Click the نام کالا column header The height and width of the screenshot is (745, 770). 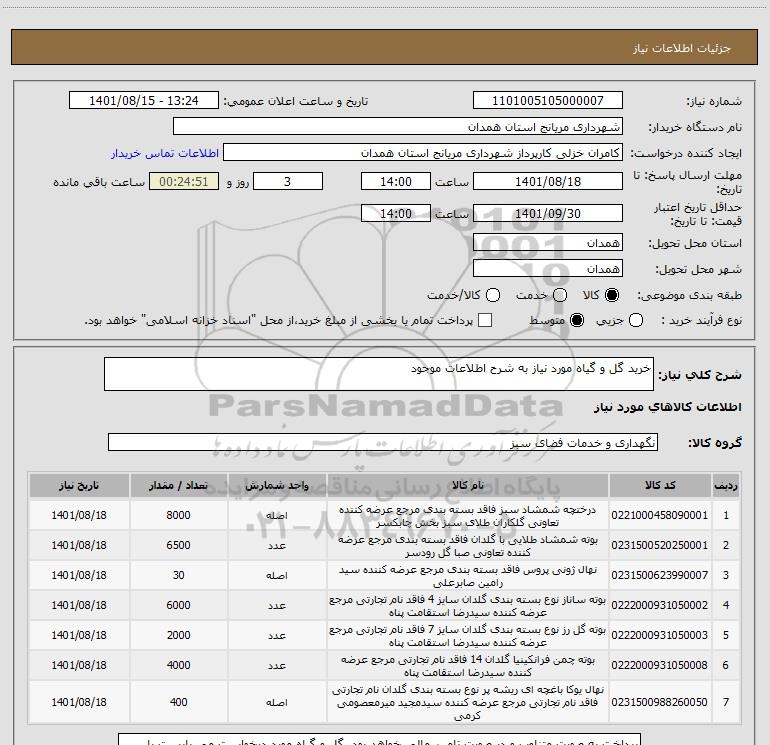click(x=468, y=485)
